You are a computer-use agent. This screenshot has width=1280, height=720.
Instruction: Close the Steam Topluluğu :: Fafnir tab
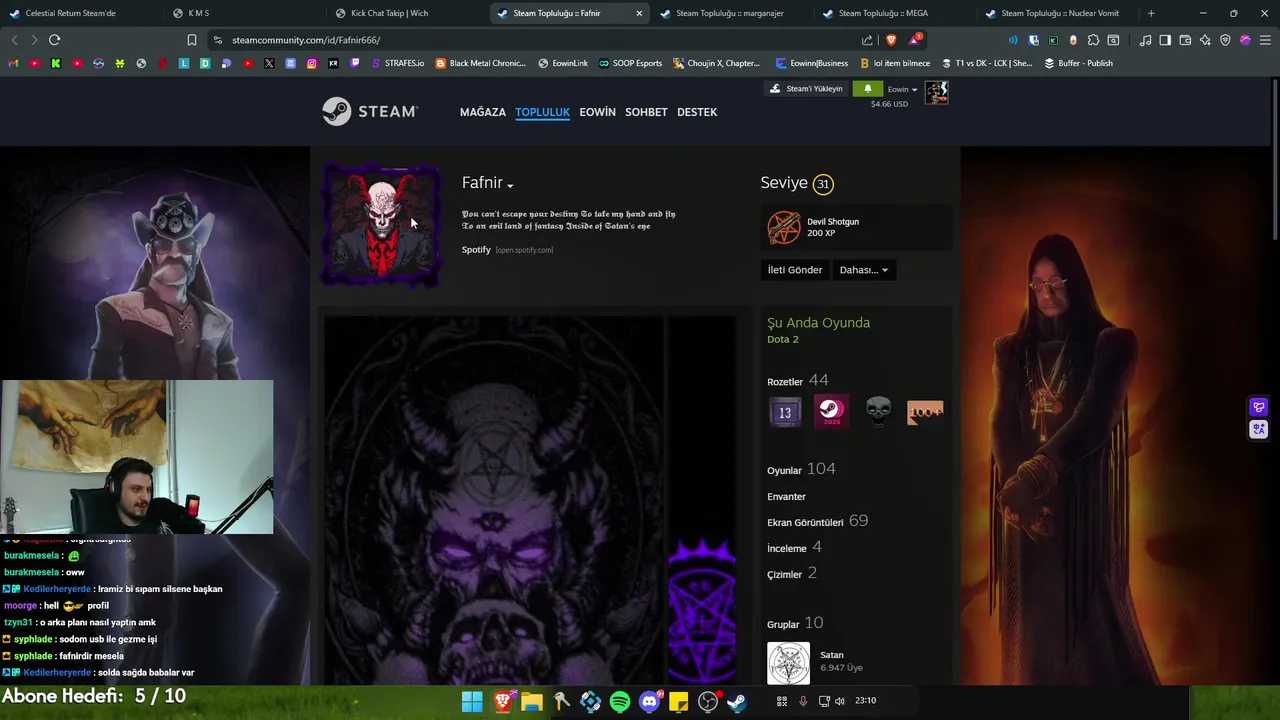(x=639, y=13)
